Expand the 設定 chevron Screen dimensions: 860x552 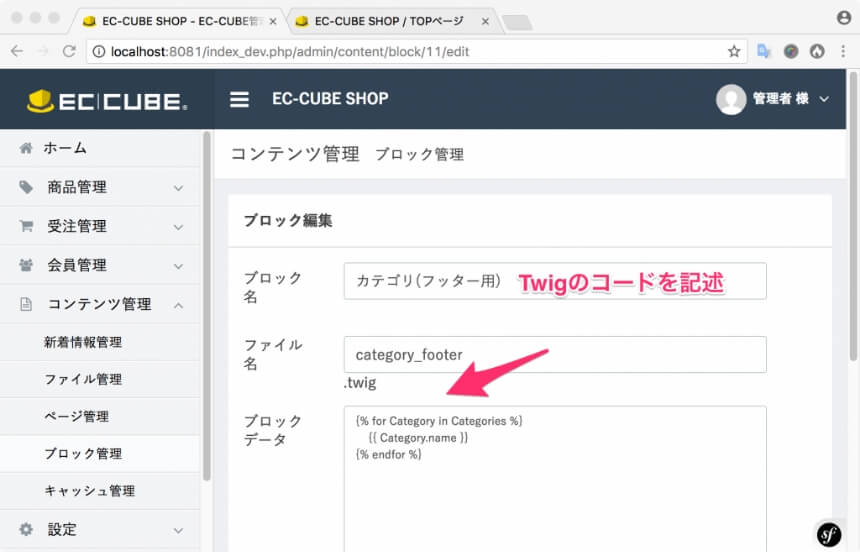pyautogui.click(x=178, y=531)
